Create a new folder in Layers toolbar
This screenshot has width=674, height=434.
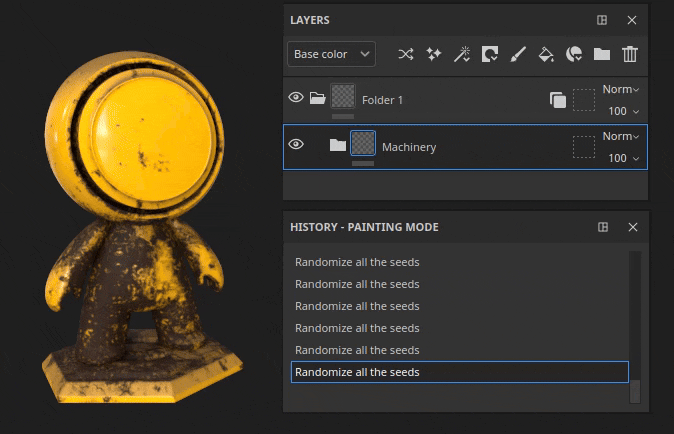[x=602, y=54]
